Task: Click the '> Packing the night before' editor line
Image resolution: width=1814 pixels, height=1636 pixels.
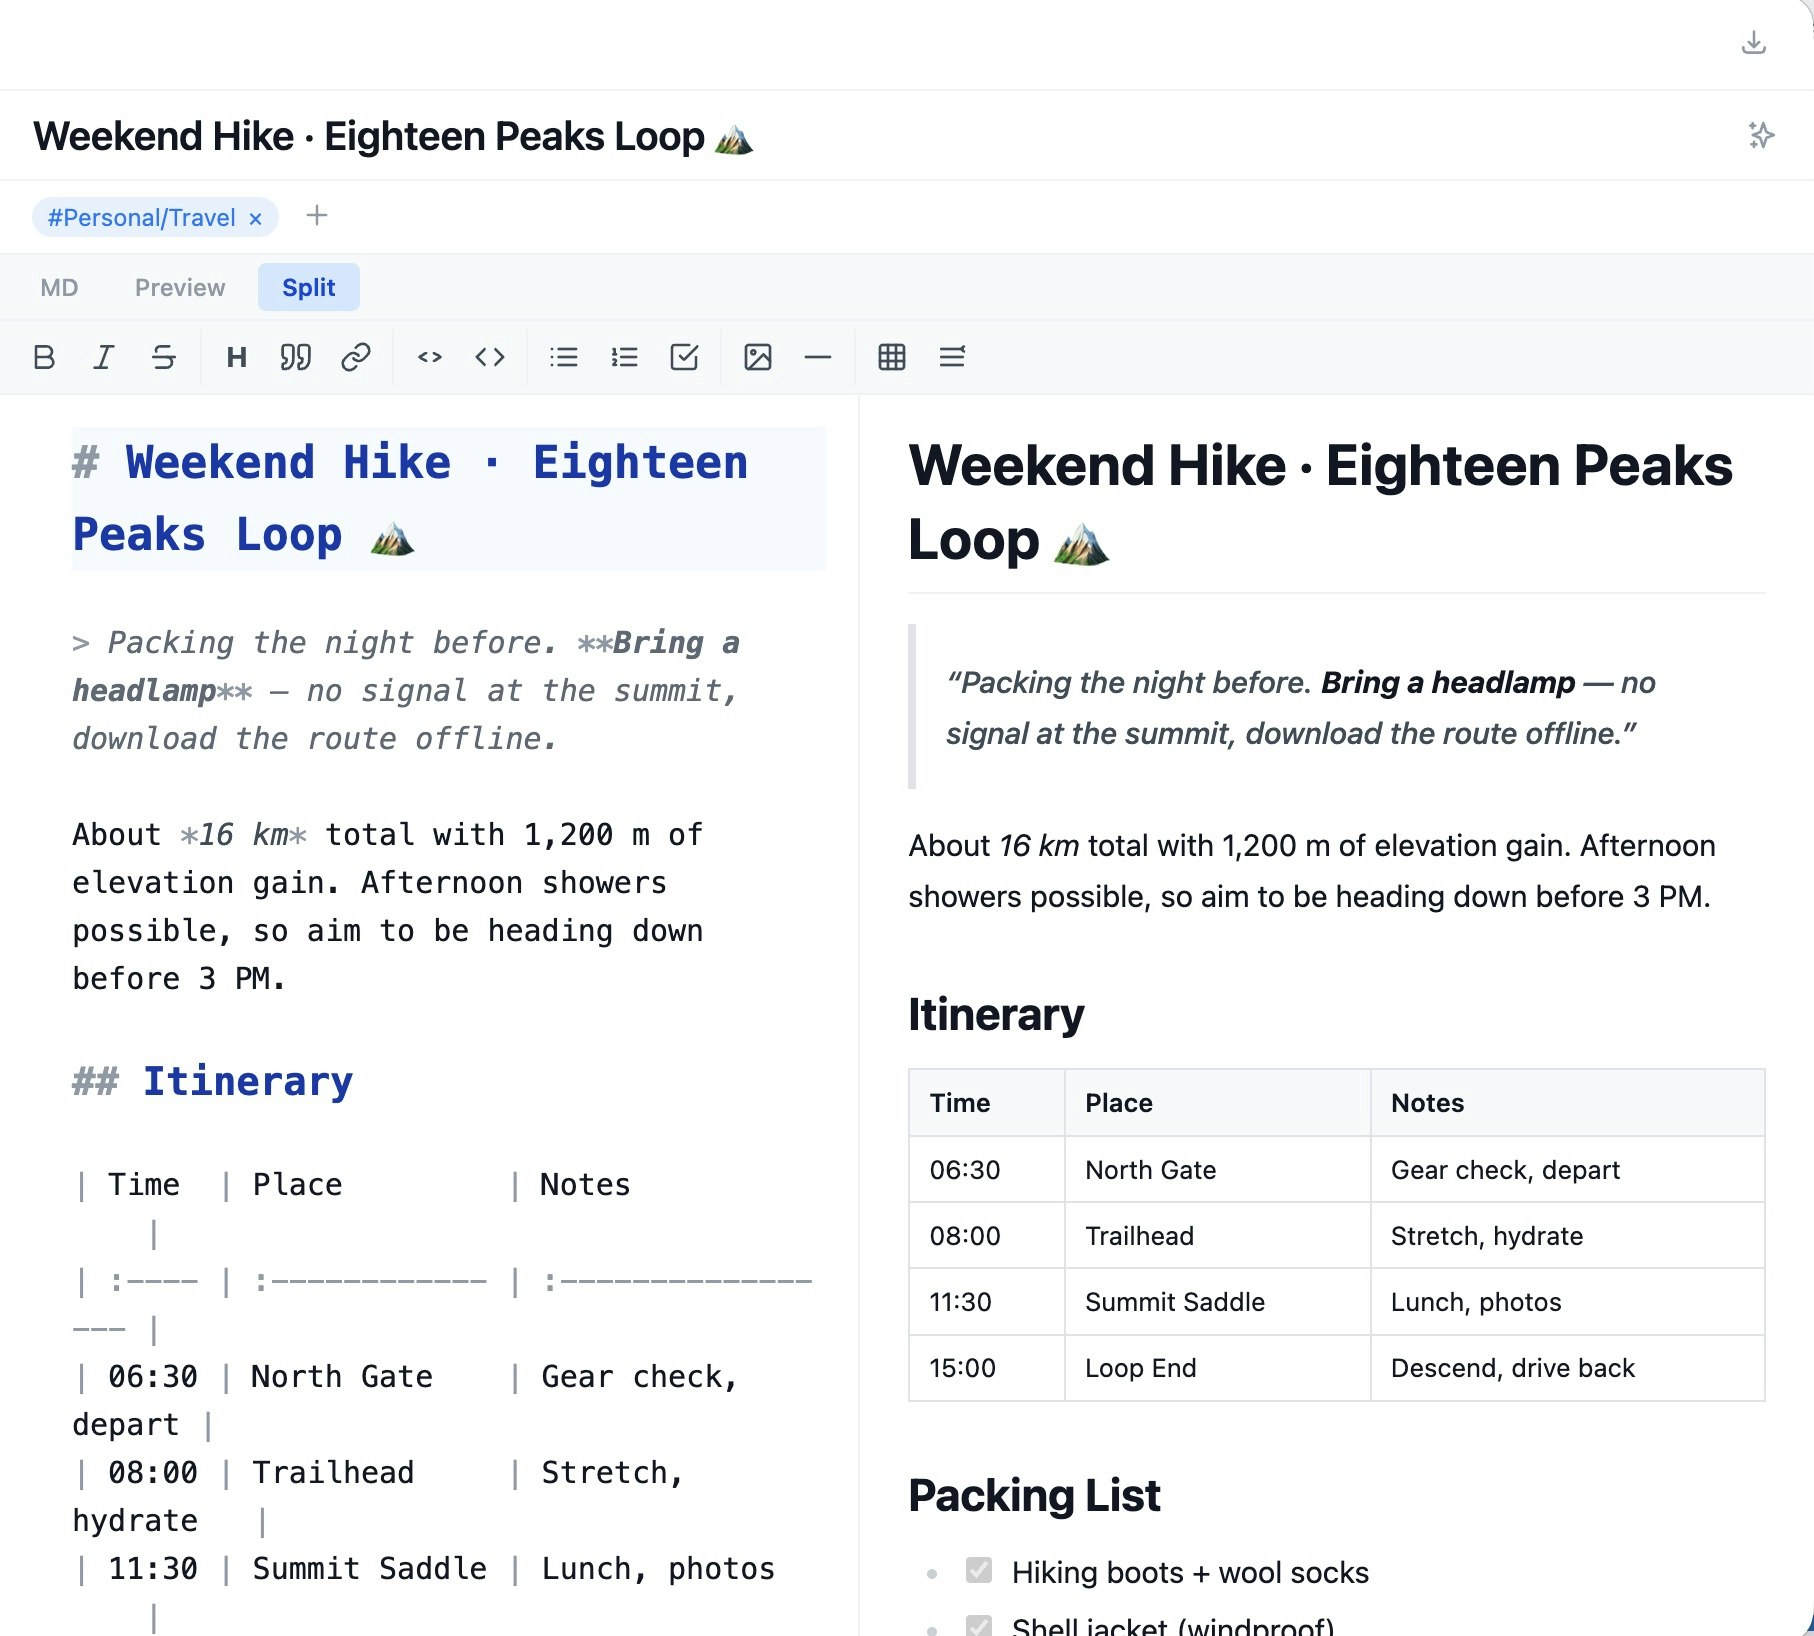Action: click(x=406, y=691)
